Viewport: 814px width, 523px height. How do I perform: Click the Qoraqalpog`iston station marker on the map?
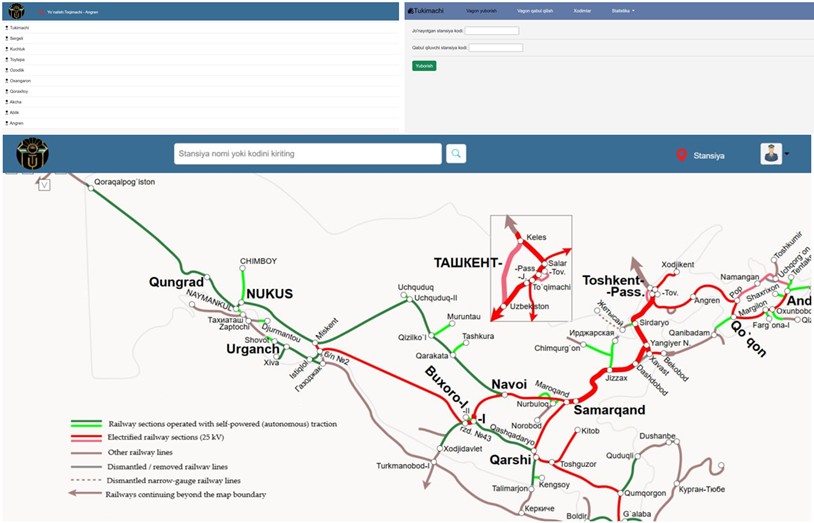pos(91,188)
